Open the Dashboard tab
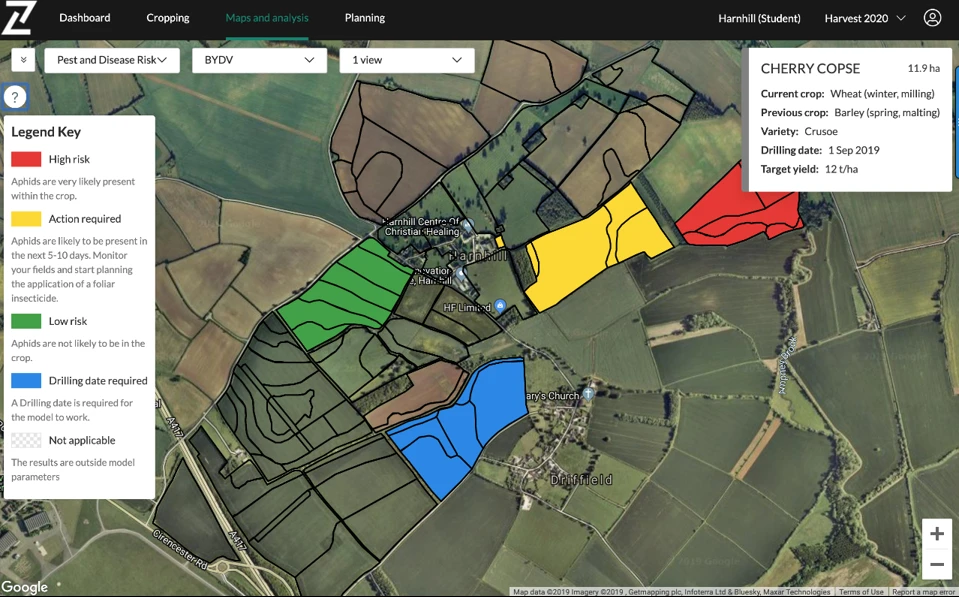This screenshot has height=597, width=959. tap(85, 18)
